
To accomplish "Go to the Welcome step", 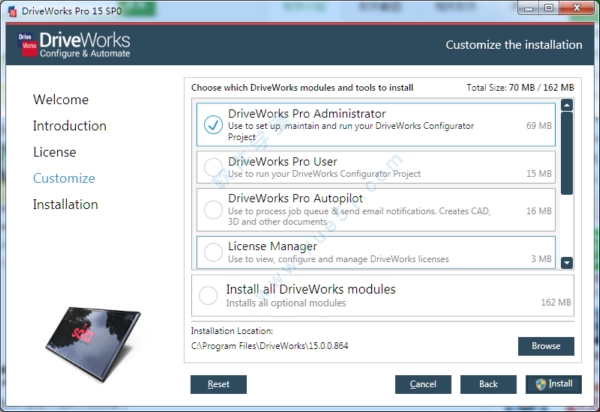I will pyautogui.click(x=61, y=99).
